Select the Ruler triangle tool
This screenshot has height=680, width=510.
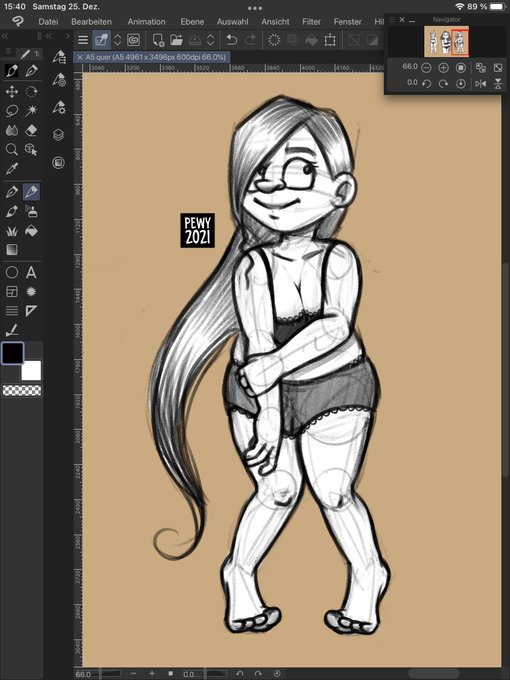31,311
